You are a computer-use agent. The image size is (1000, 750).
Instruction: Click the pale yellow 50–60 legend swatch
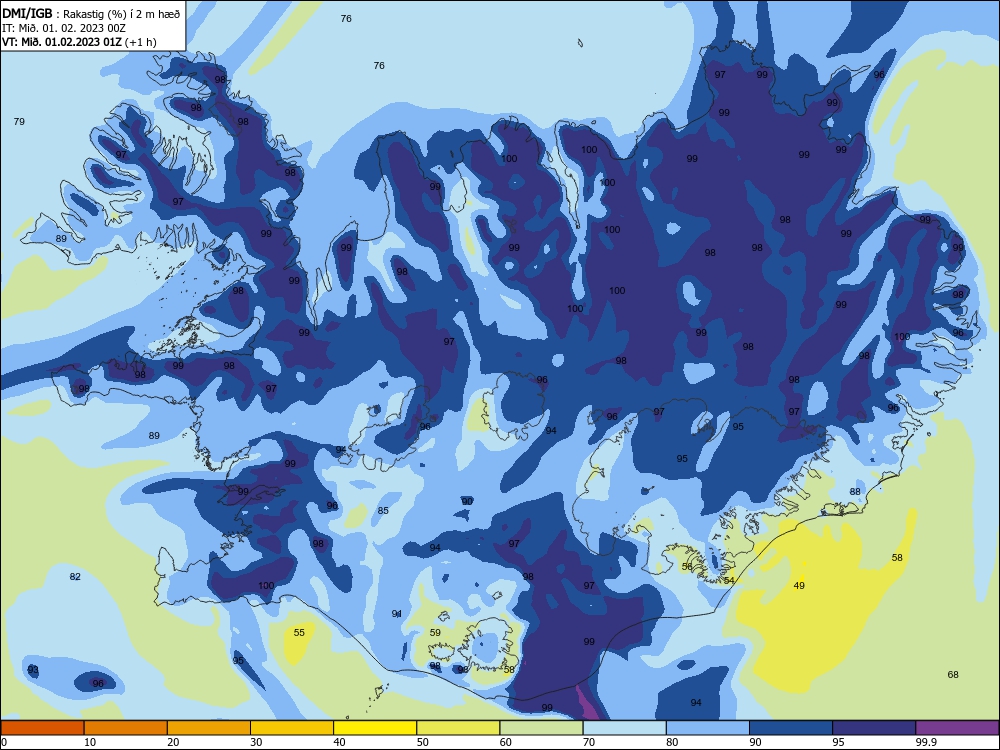click(459, 728)
